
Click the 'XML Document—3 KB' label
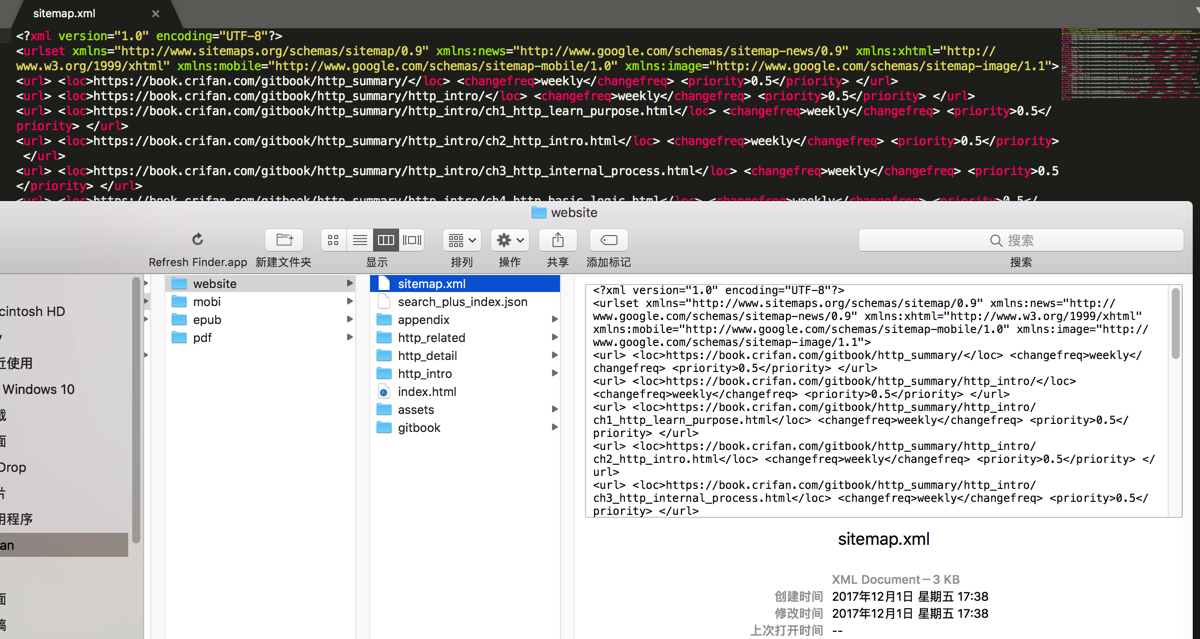click(896, 579)
